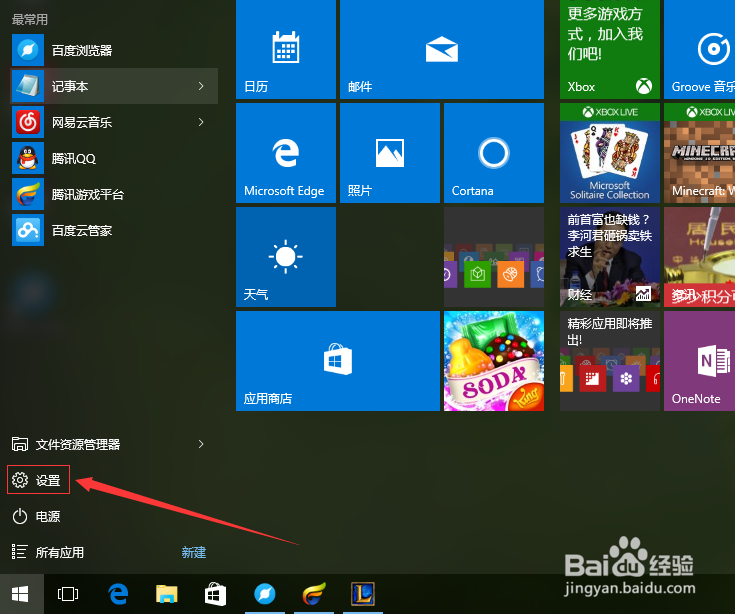This screenshot has width=735, height=614.
Task: Open 文件资源管理器 file explorer
Action: [114, 444]
